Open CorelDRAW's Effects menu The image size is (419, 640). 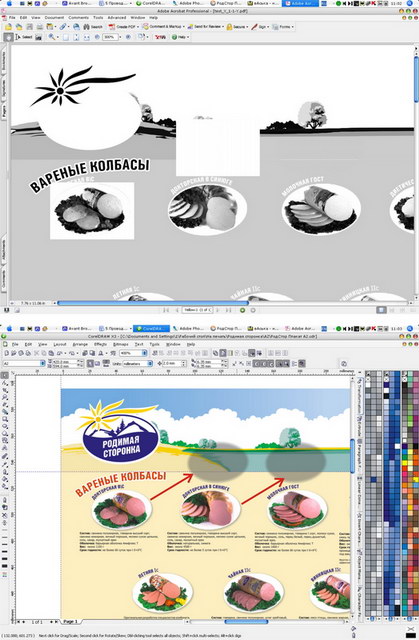(x=100, y=344)
